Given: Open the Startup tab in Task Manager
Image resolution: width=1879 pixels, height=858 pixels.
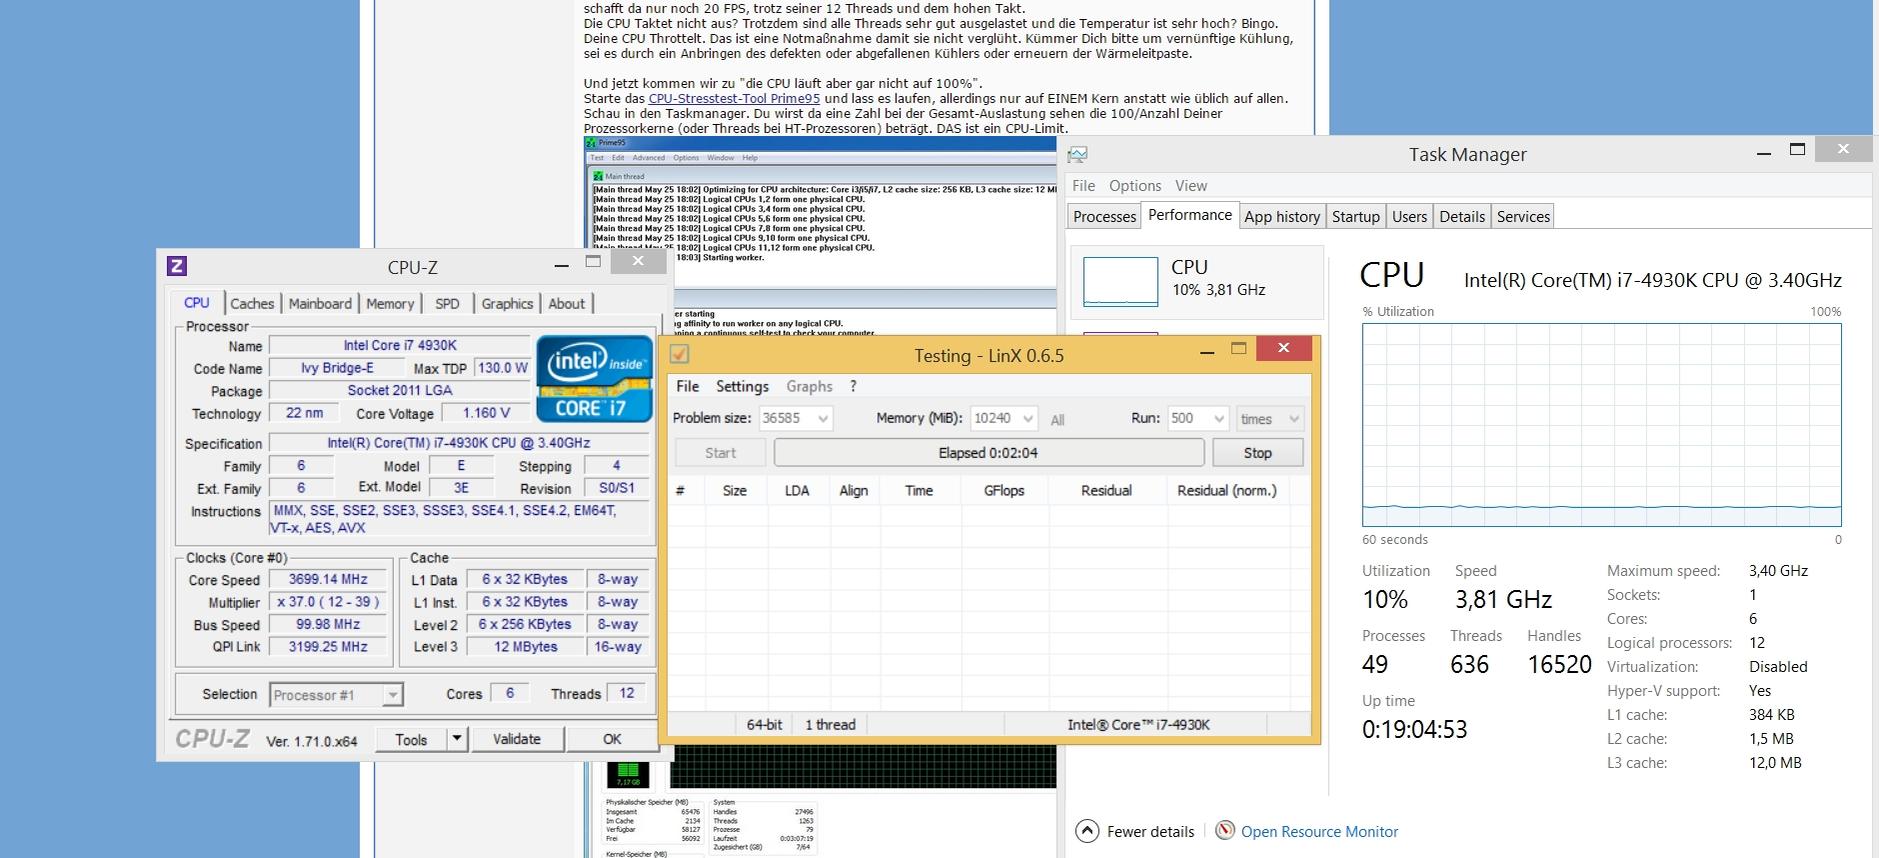Looking at the screenshot, I should point(1355,217).
